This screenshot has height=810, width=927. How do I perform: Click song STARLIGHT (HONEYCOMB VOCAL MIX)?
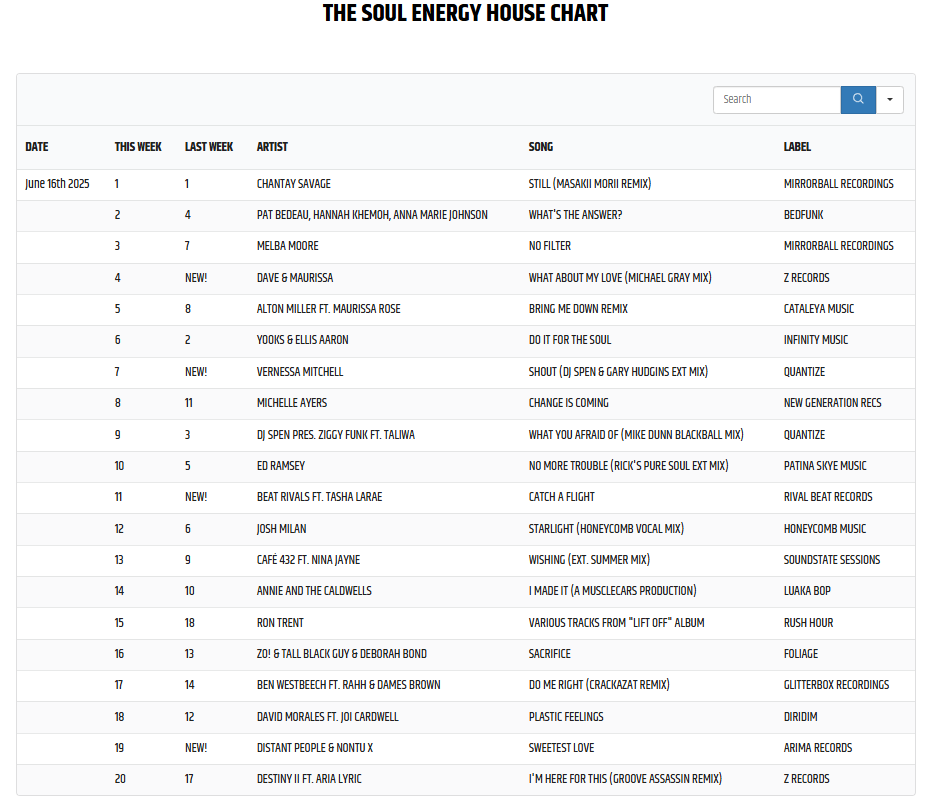click(606, 529)
